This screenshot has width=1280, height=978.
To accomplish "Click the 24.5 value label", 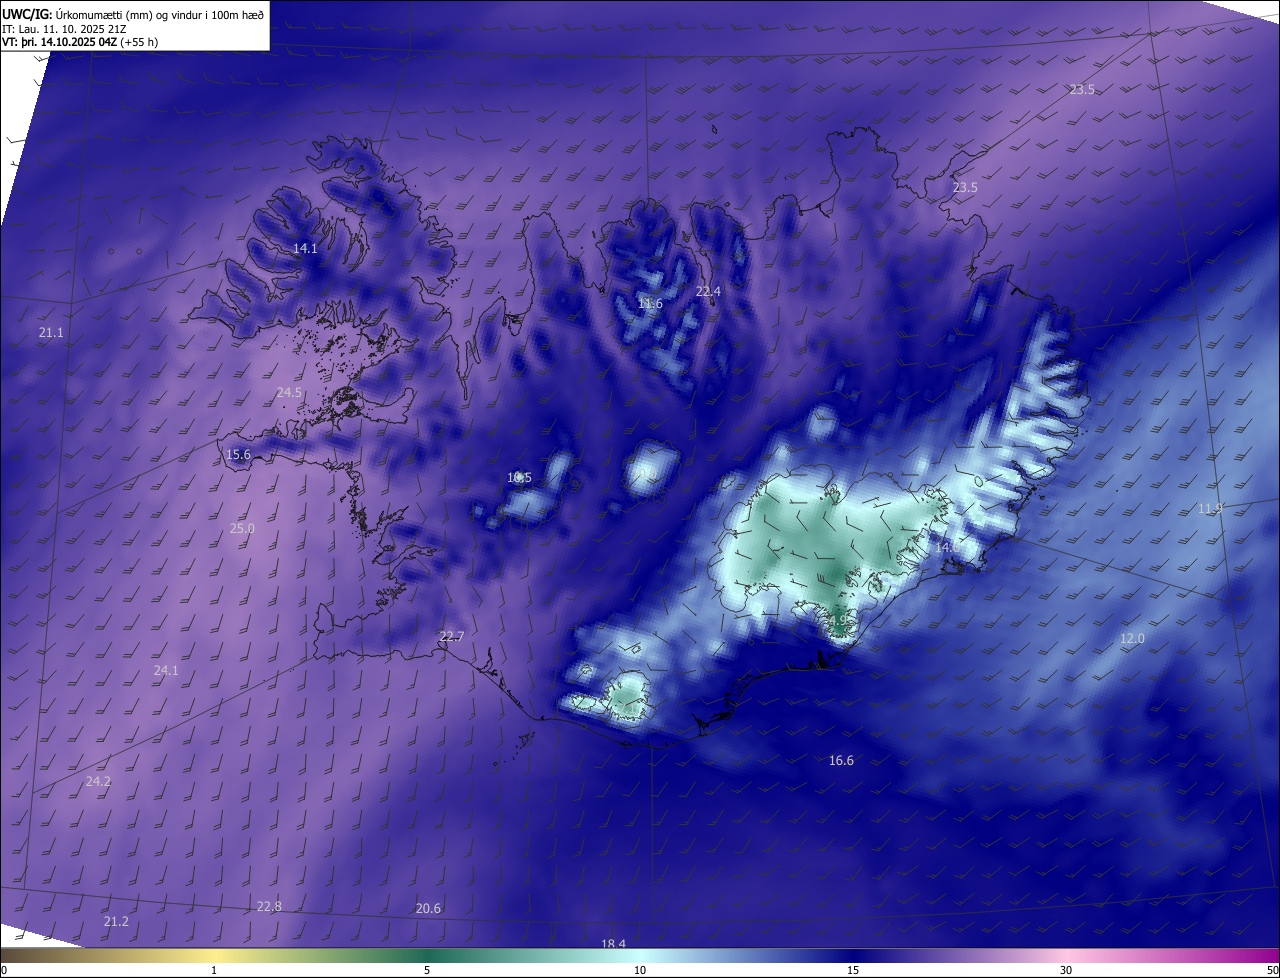I will tap(289, 393).
